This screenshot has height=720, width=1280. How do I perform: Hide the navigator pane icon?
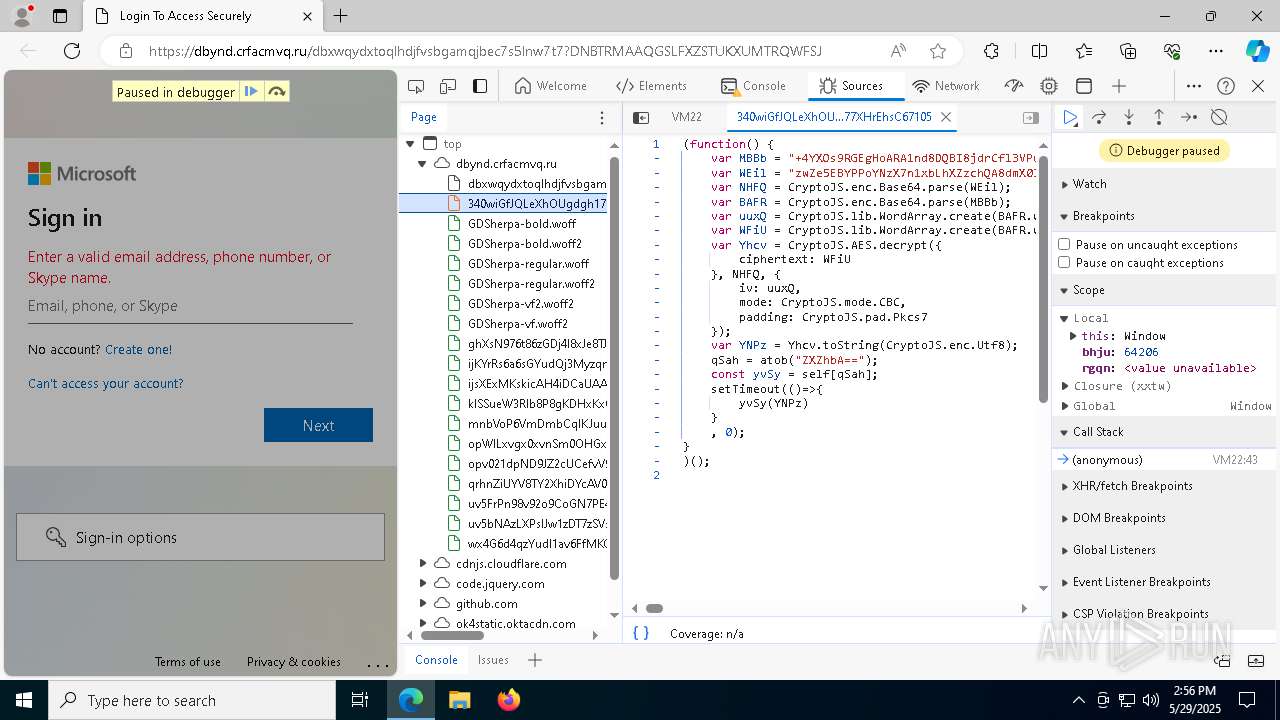[x=641, y=117]
